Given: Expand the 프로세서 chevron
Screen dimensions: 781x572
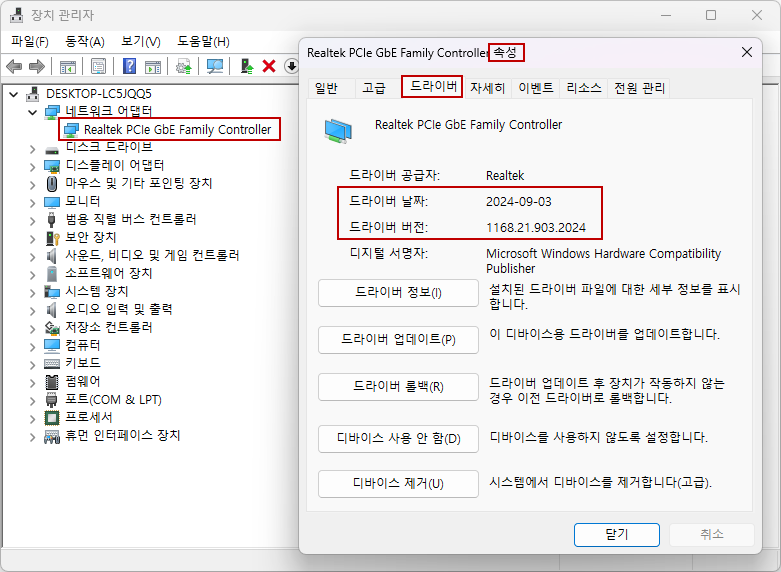Looking at the screenshot, I should point(32,419).
